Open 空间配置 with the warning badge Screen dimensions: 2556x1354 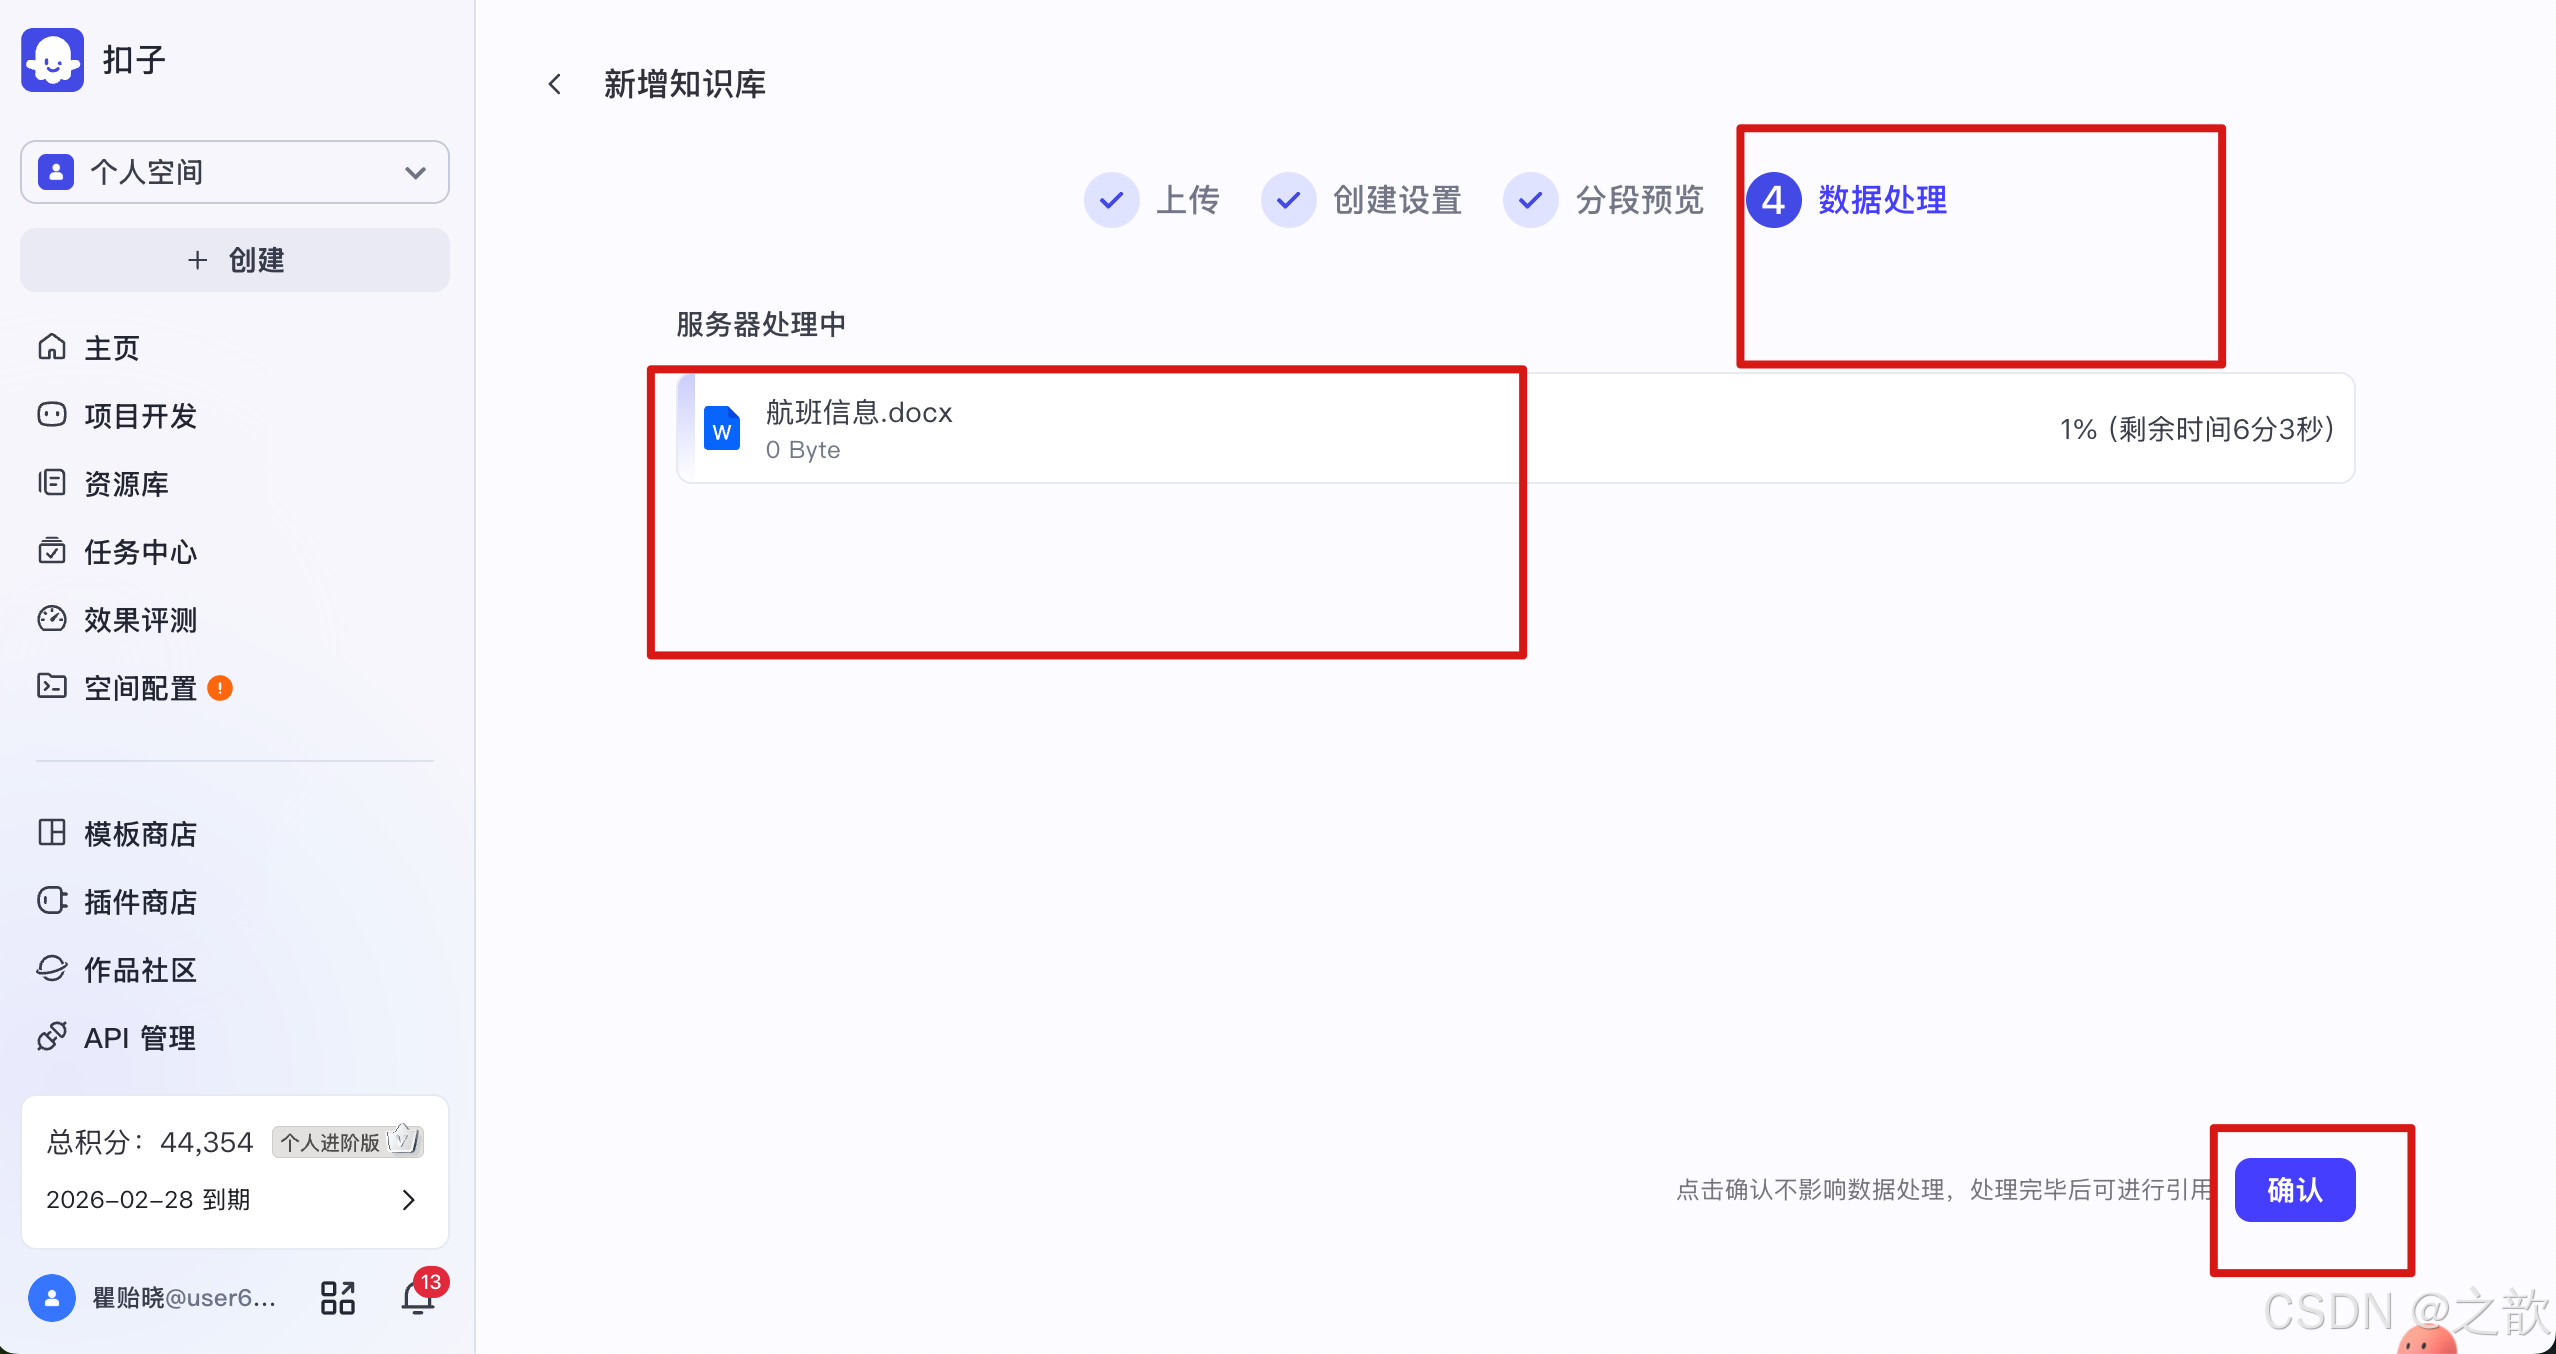click(x=139, y=688)
